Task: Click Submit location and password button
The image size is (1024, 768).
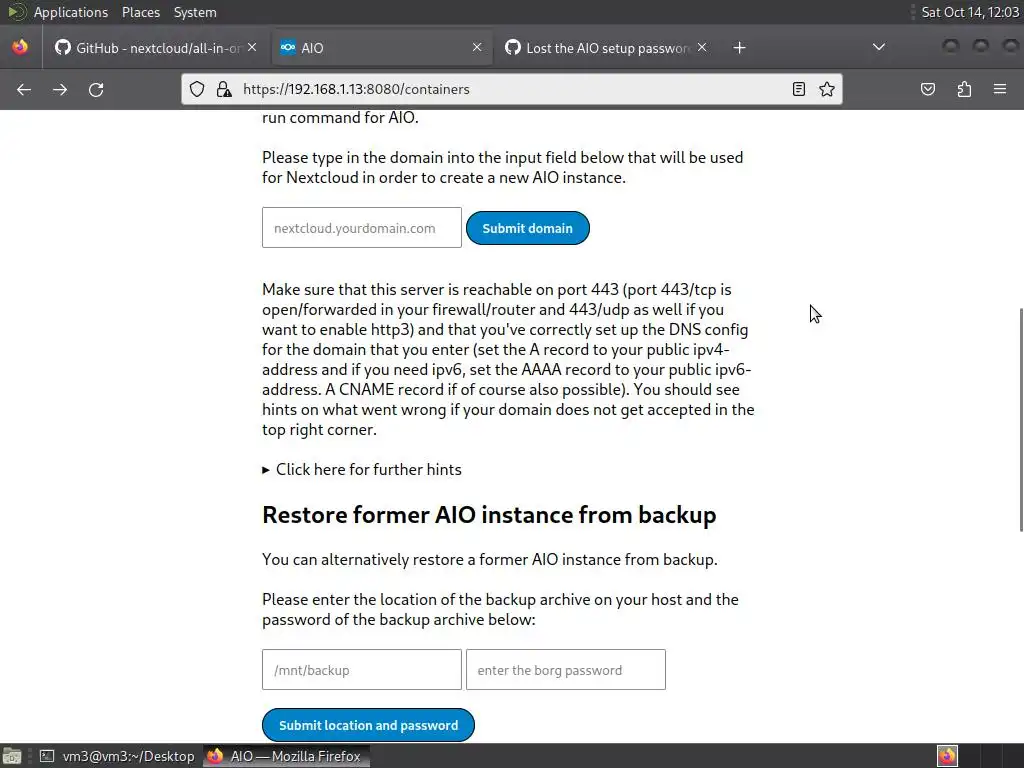Action: pyautogui.click(x=368, y=725)
